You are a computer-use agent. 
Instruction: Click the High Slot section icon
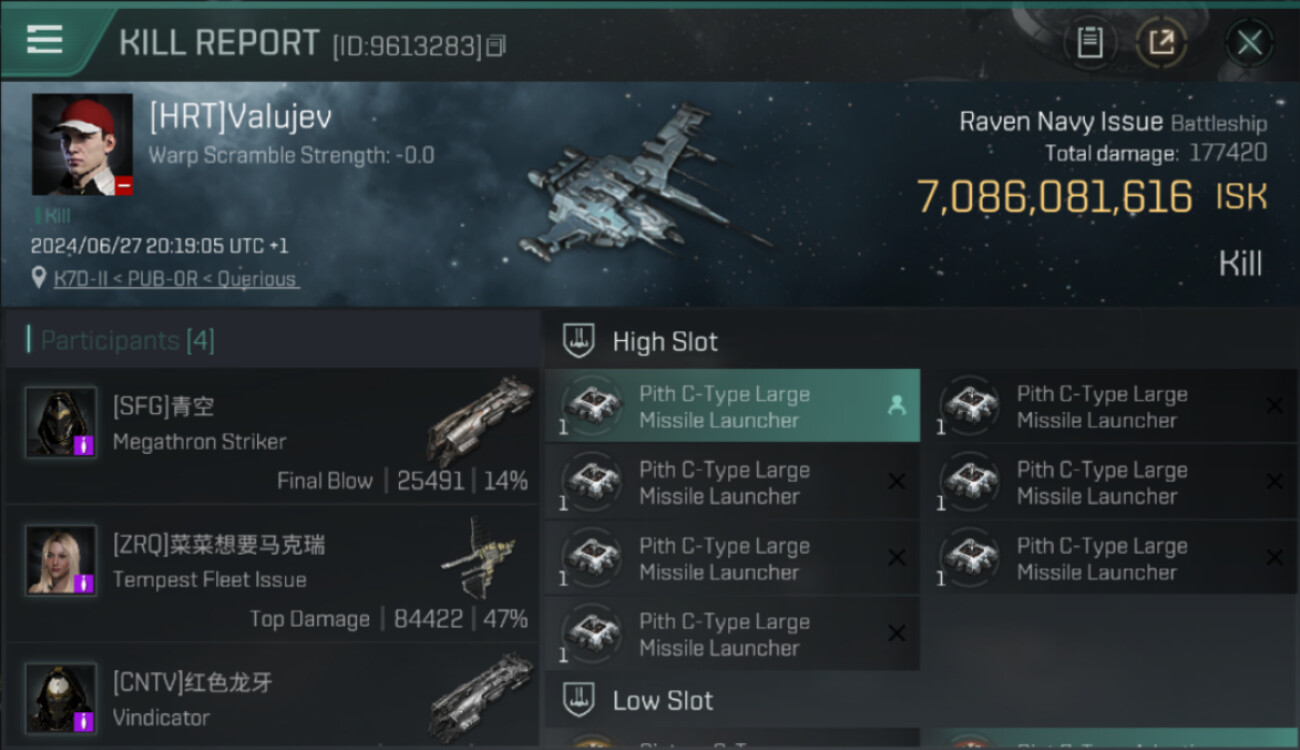click(x=580, y=341)
